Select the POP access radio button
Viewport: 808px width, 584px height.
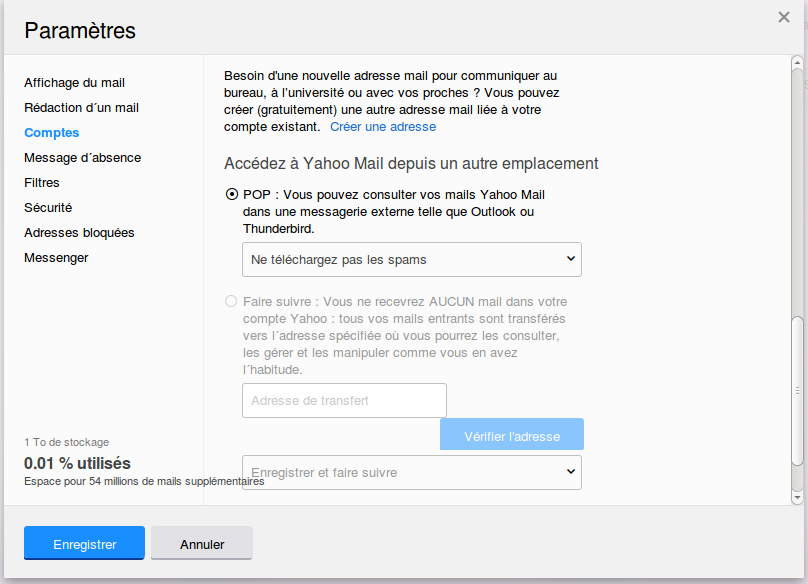pos(232,195)
